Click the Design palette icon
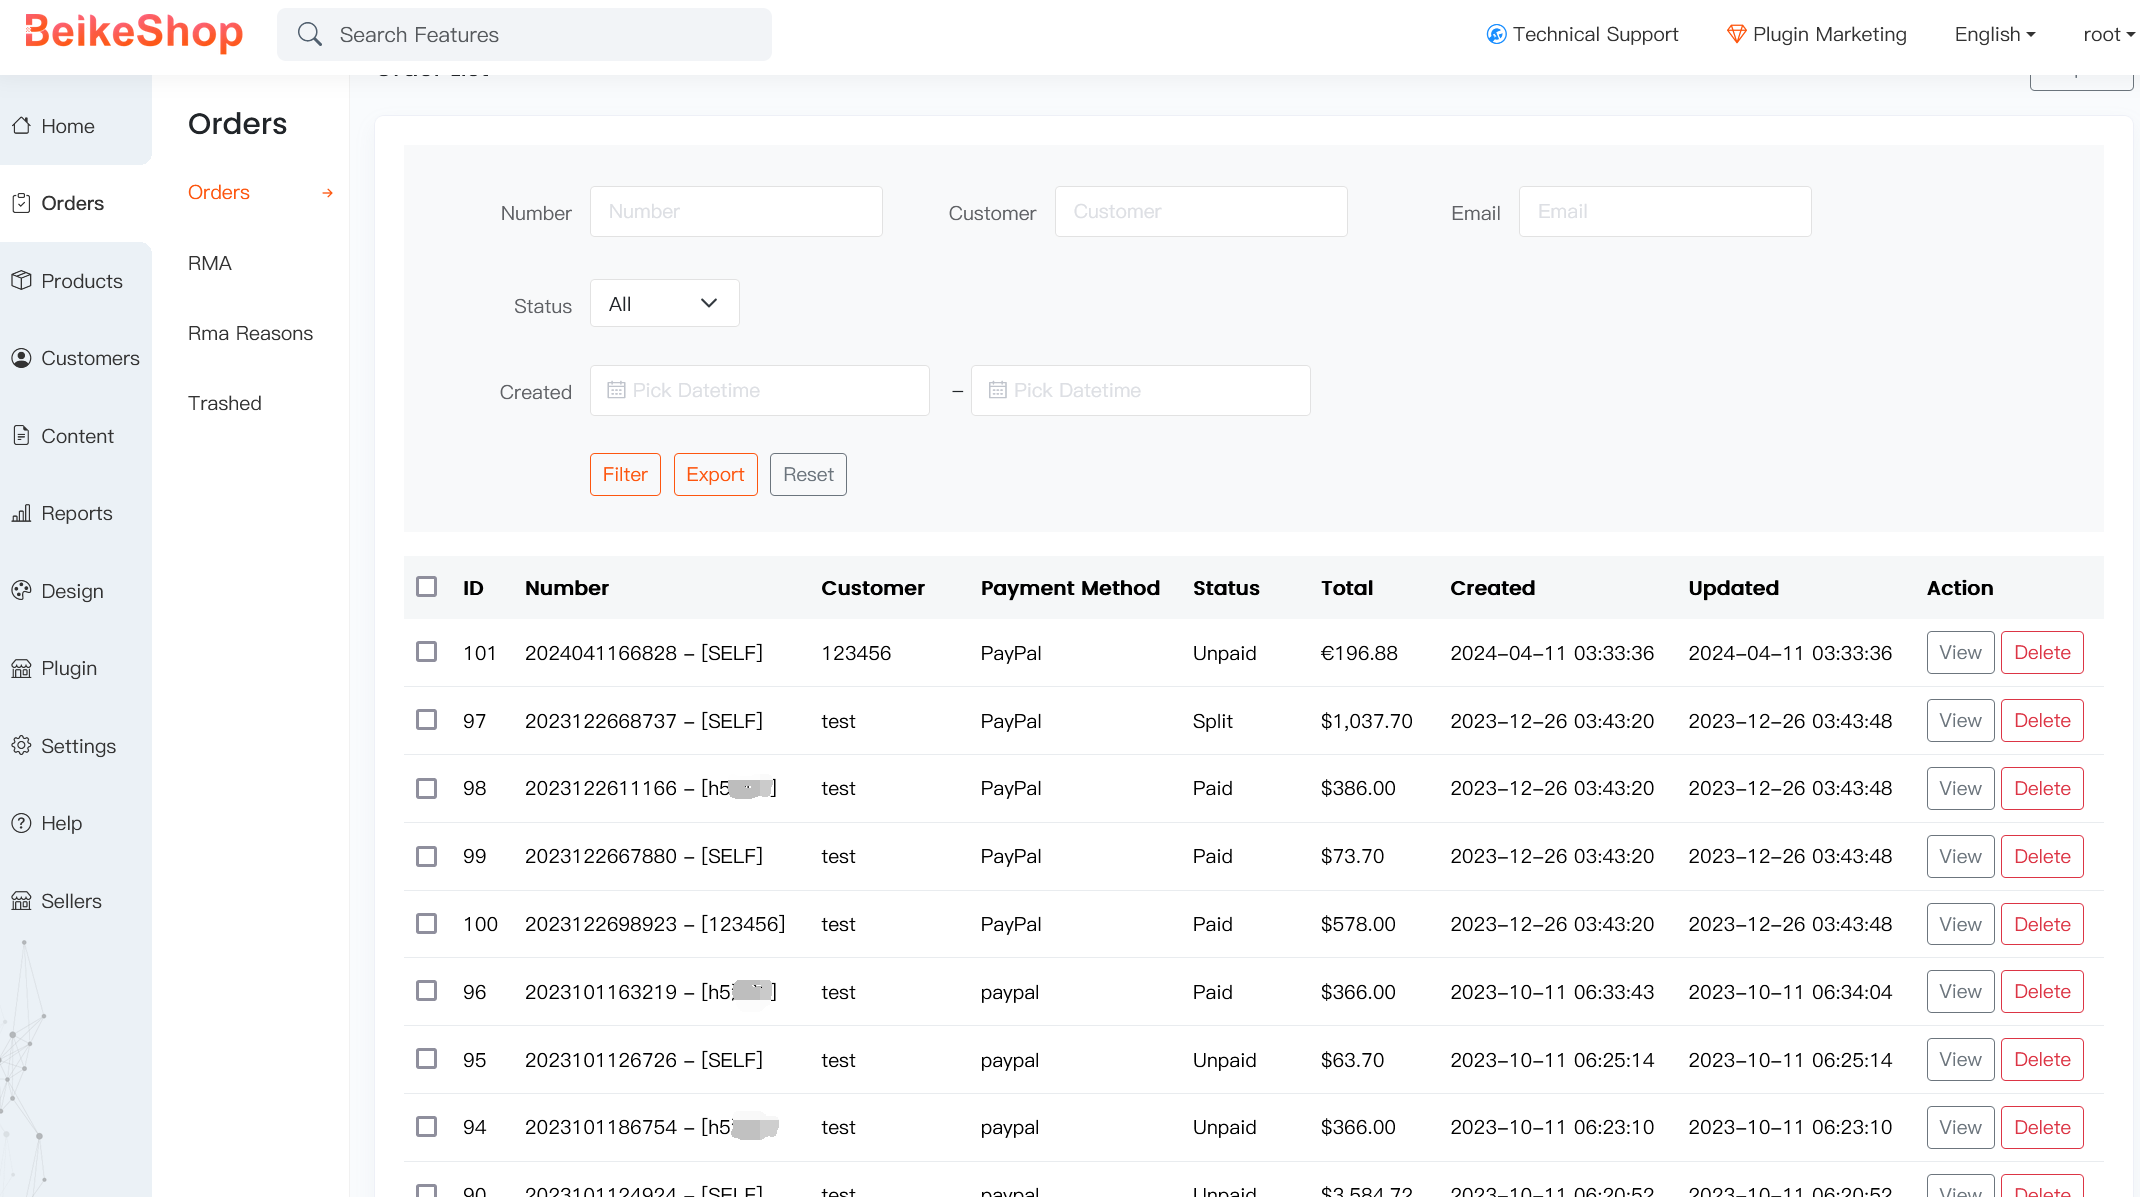Screen dimensions: 2140x1197 click(21, 591)
